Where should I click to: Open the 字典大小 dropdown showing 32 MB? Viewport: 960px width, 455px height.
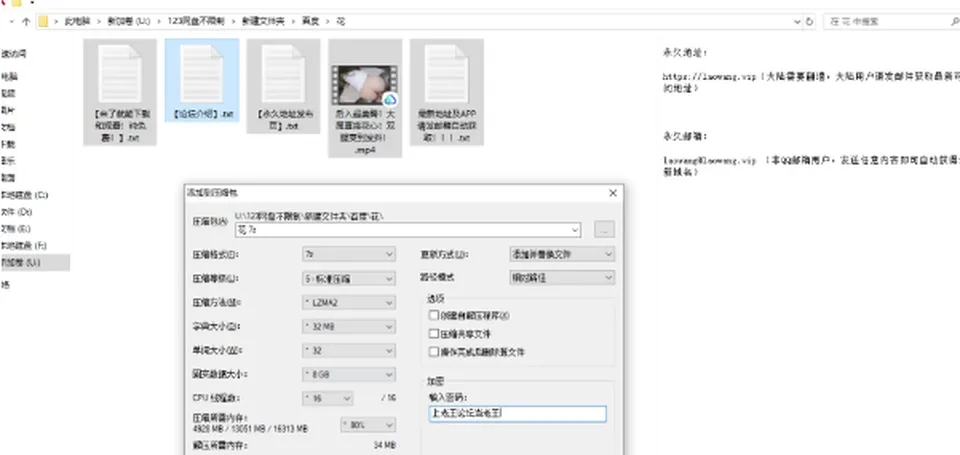pyautogui.click(x=349, y=326)
